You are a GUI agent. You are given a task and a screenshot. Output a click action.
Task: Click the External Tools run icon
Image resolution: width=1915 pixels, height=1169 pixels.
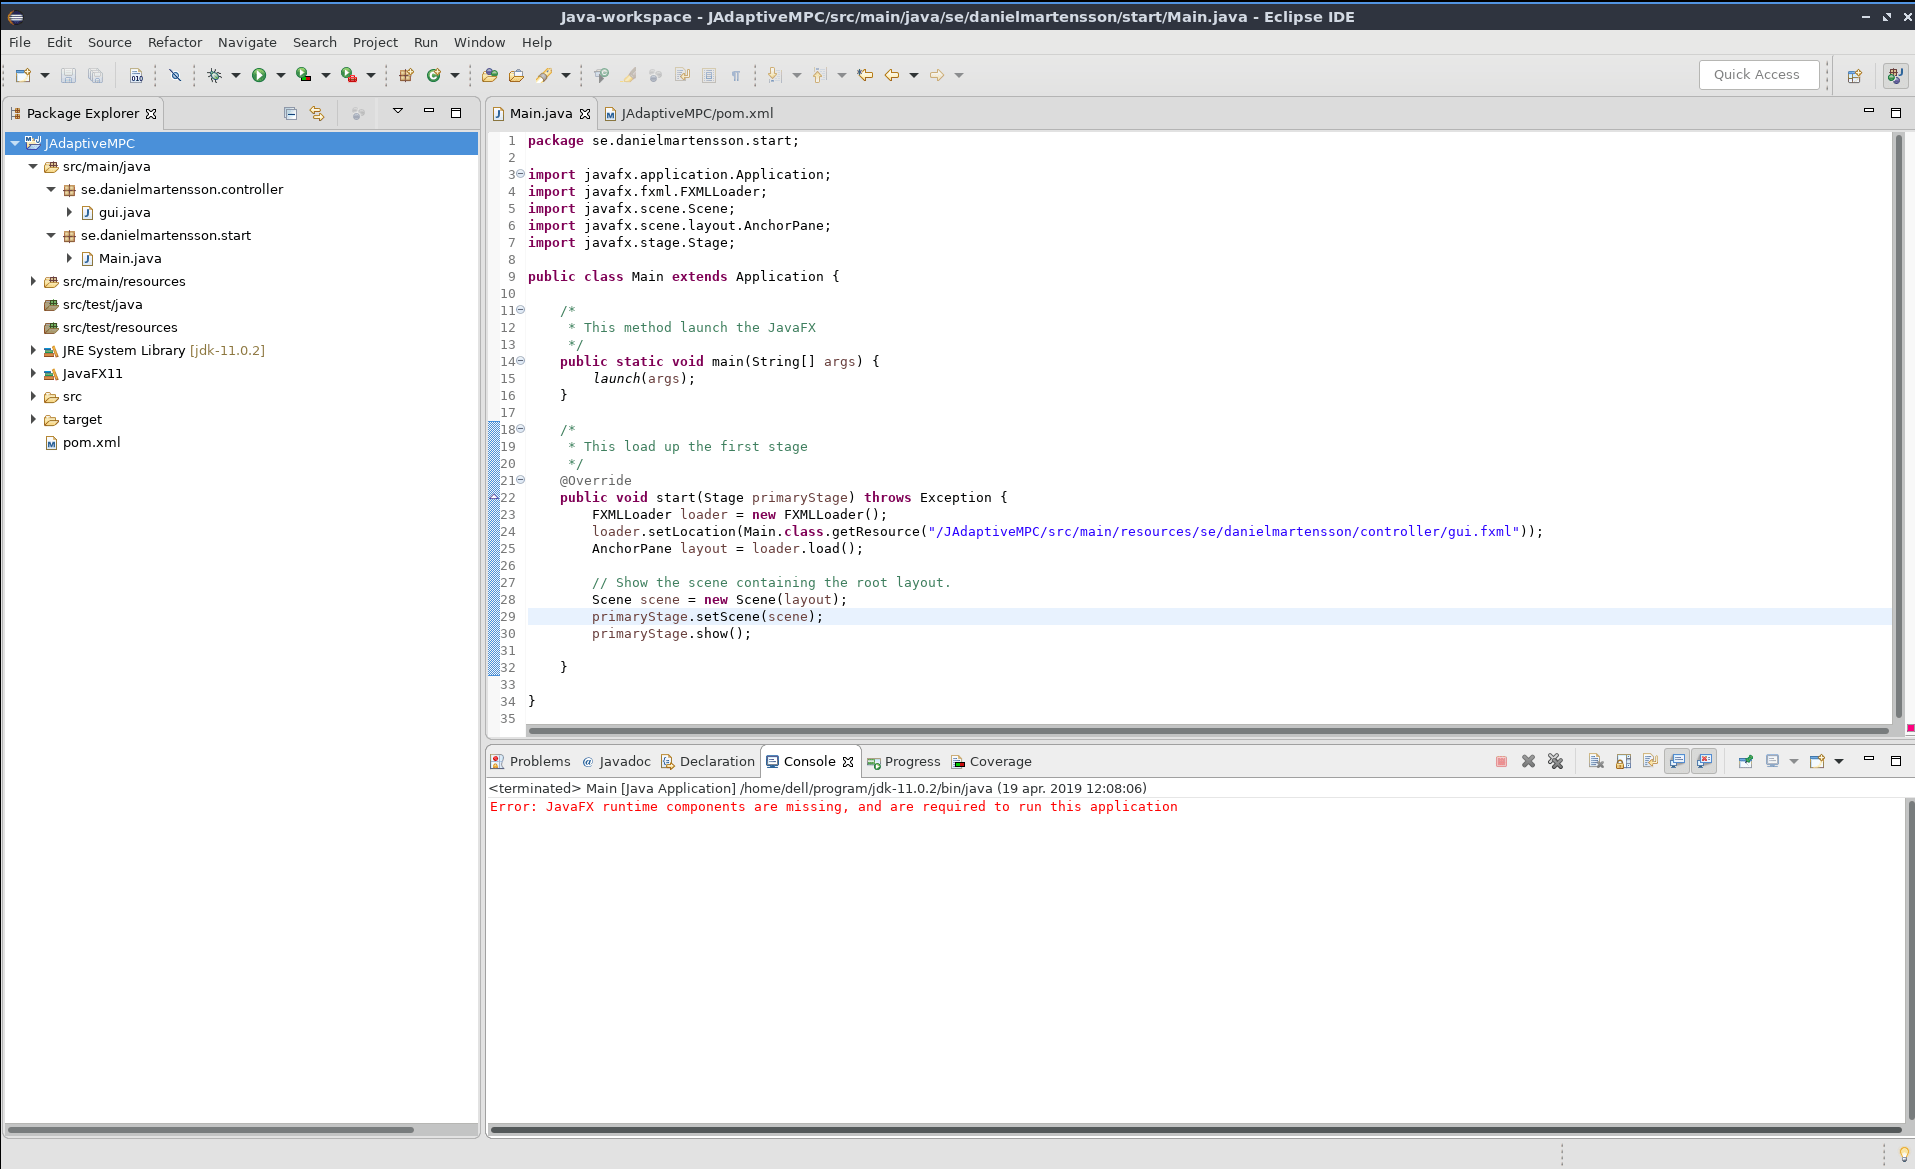tap(349, 75)
